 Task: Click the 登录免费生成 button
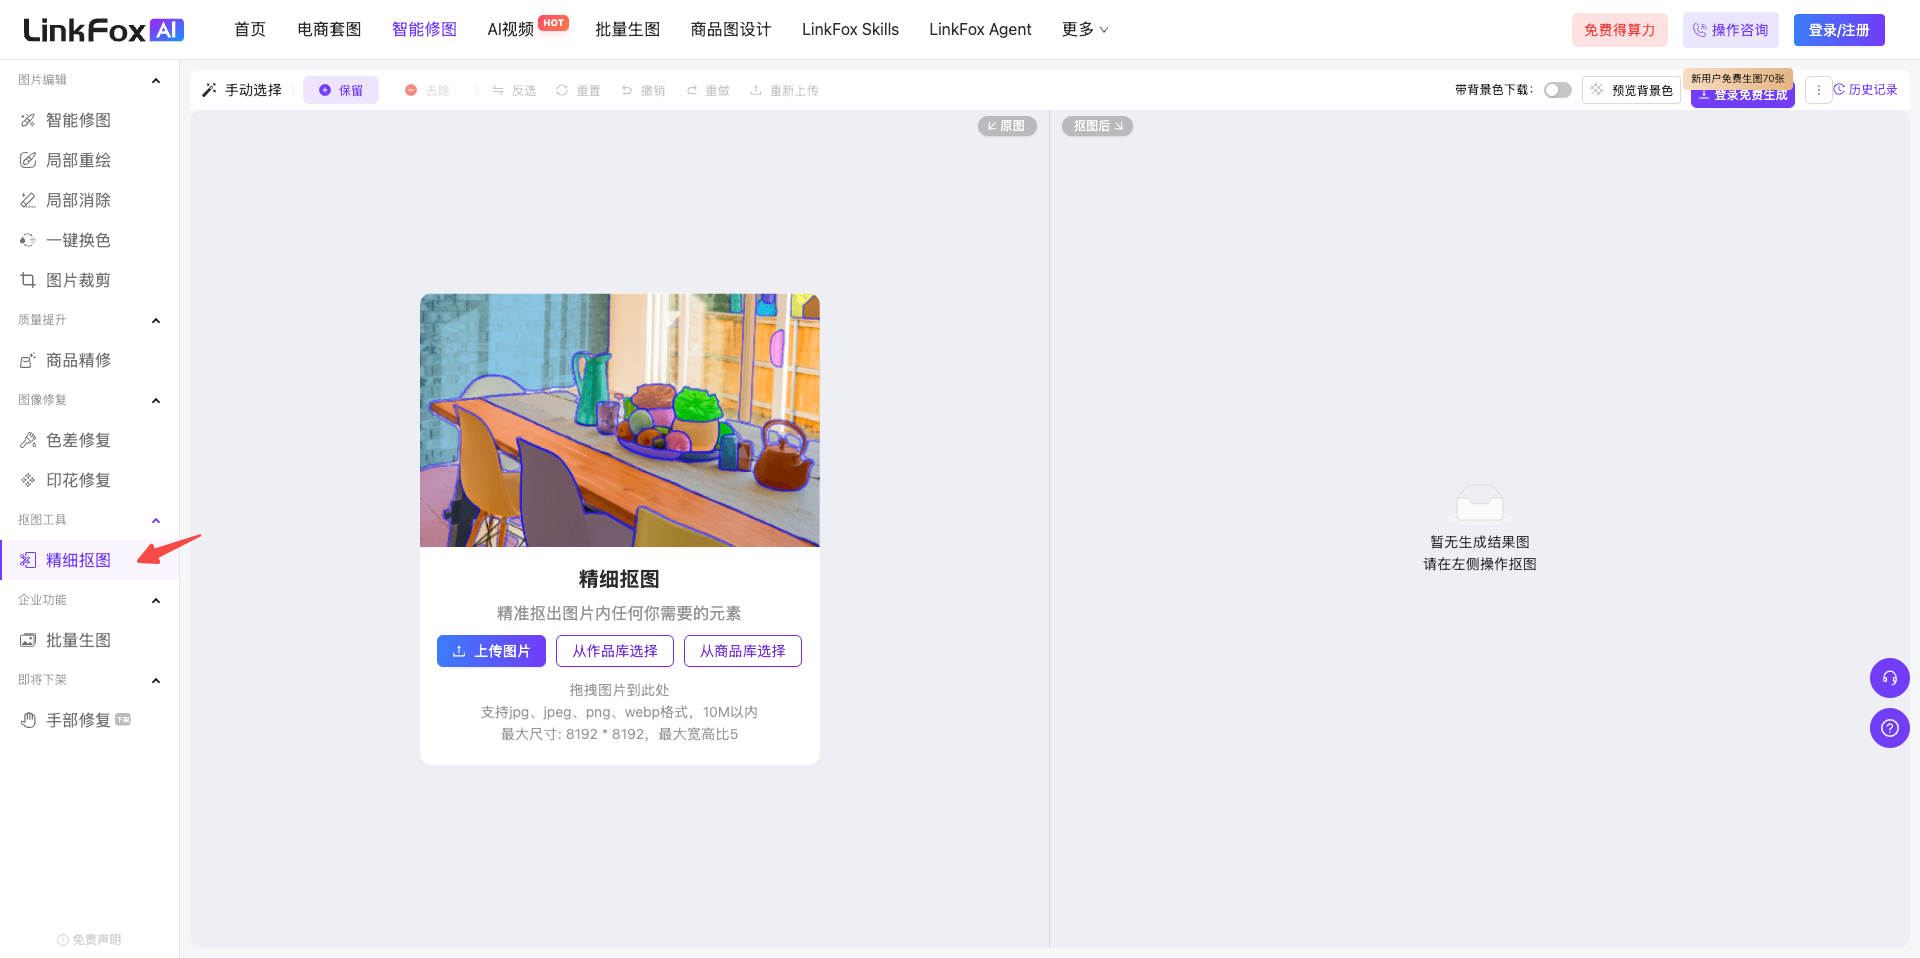1743,96
